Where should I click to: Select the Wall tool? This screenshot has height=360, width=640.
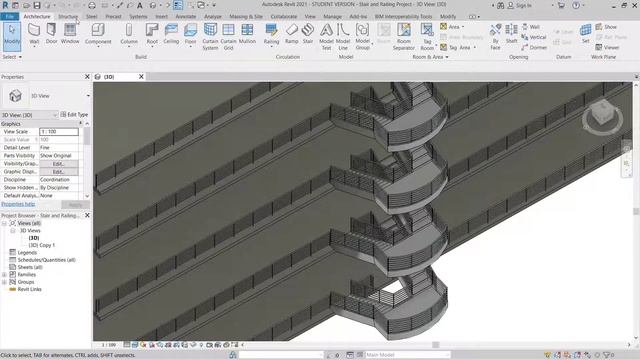point(34,34)
